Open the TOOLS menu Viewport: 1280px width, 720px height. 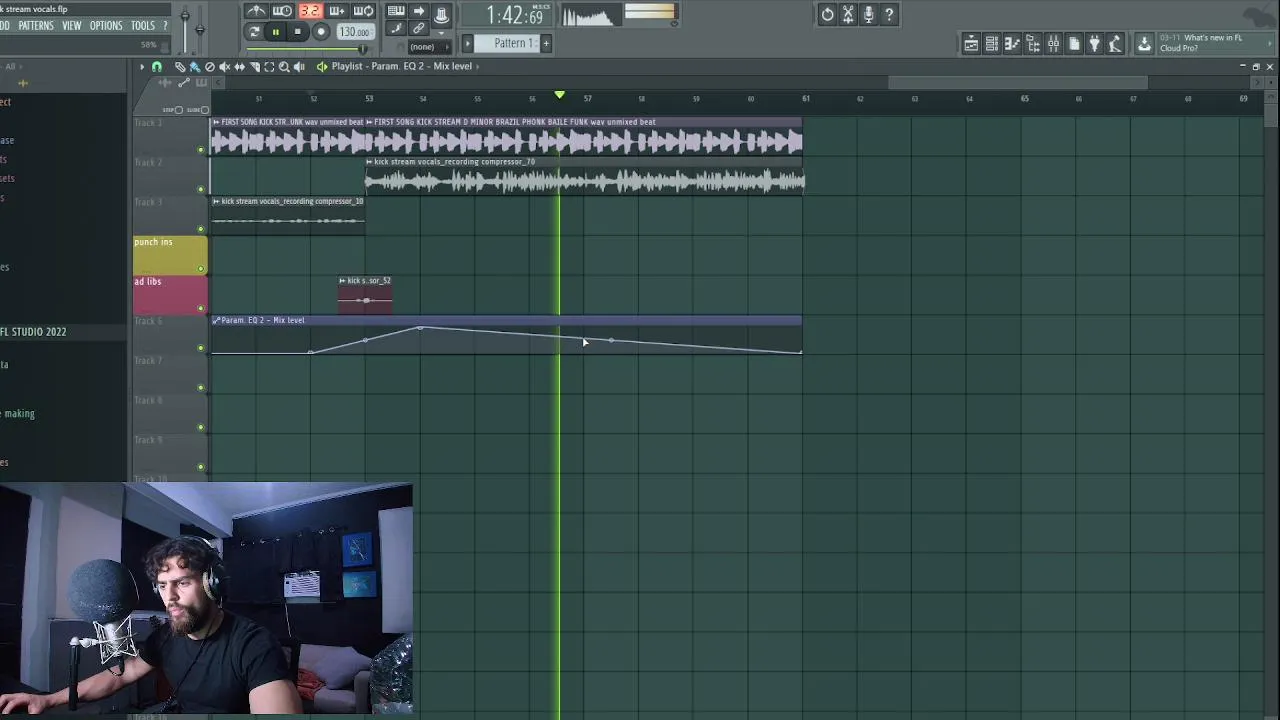pos(143,26)
